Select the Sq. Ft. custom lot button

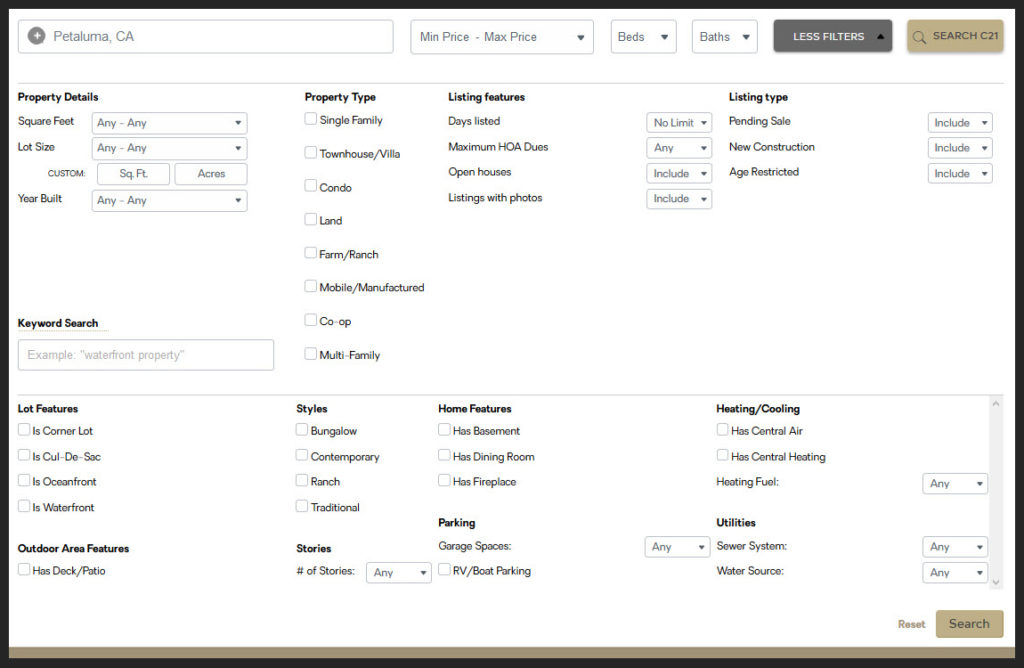click(x=133, y=174)
